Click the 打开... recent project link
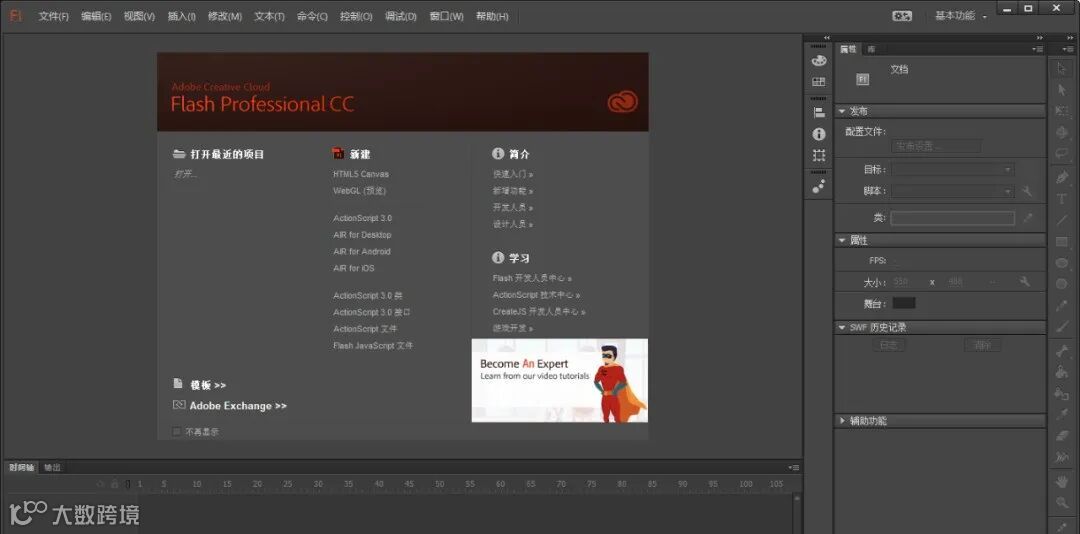The image size is (1080, 534). pyautogui.click(x=186, y=174)
